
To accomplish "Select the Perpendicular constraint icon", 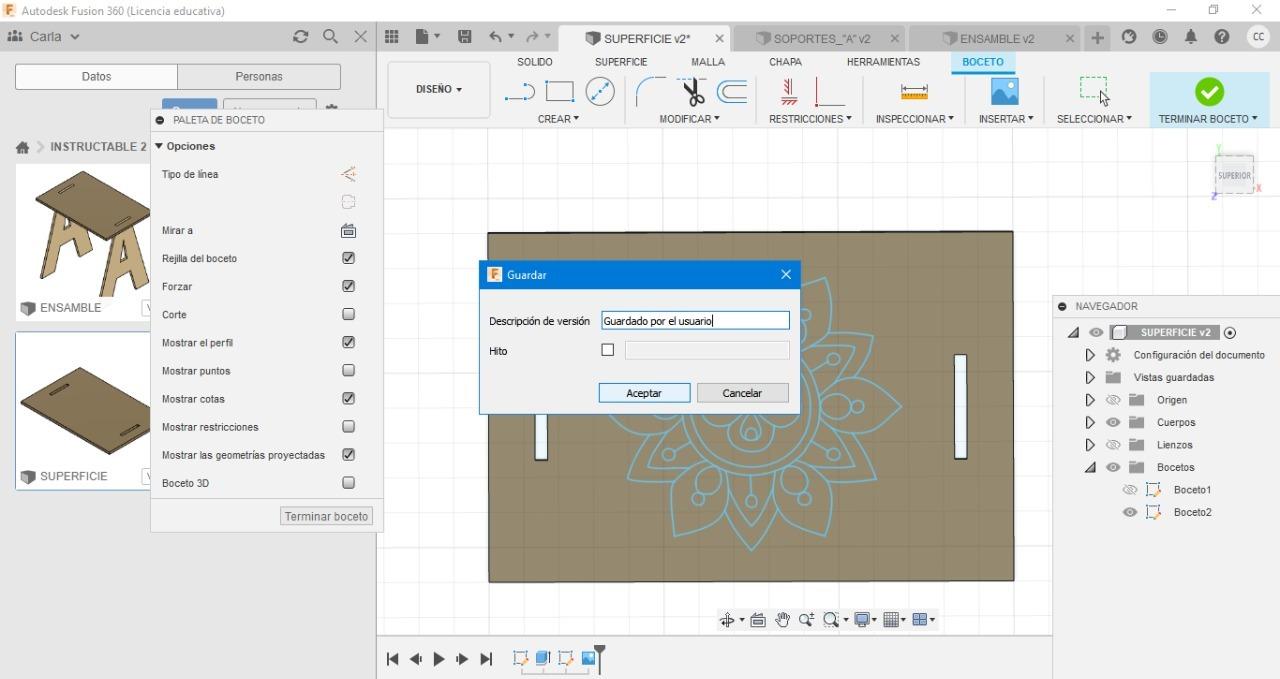I will point(830,92).
